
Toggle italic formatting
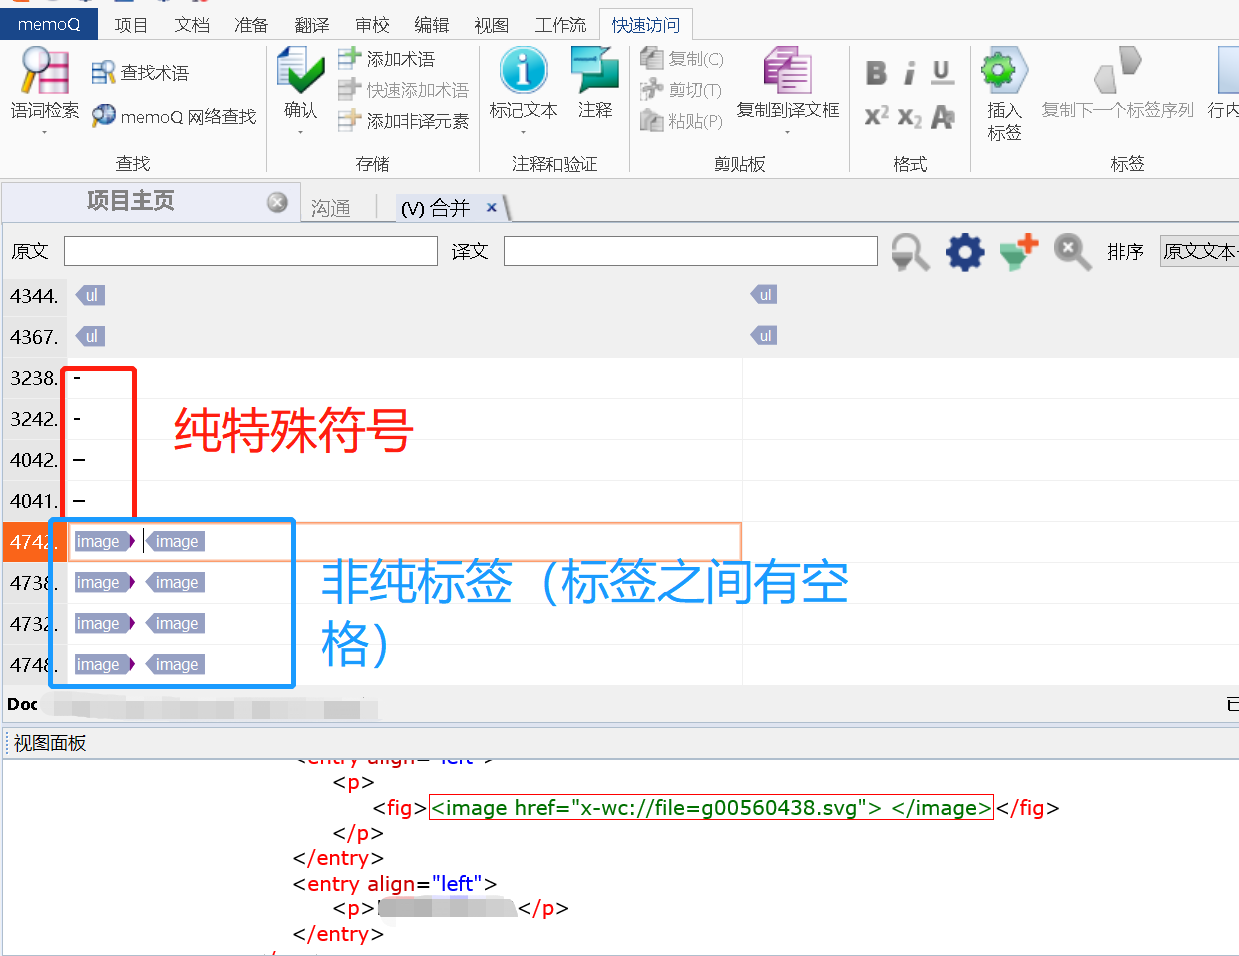coord(909,73)
